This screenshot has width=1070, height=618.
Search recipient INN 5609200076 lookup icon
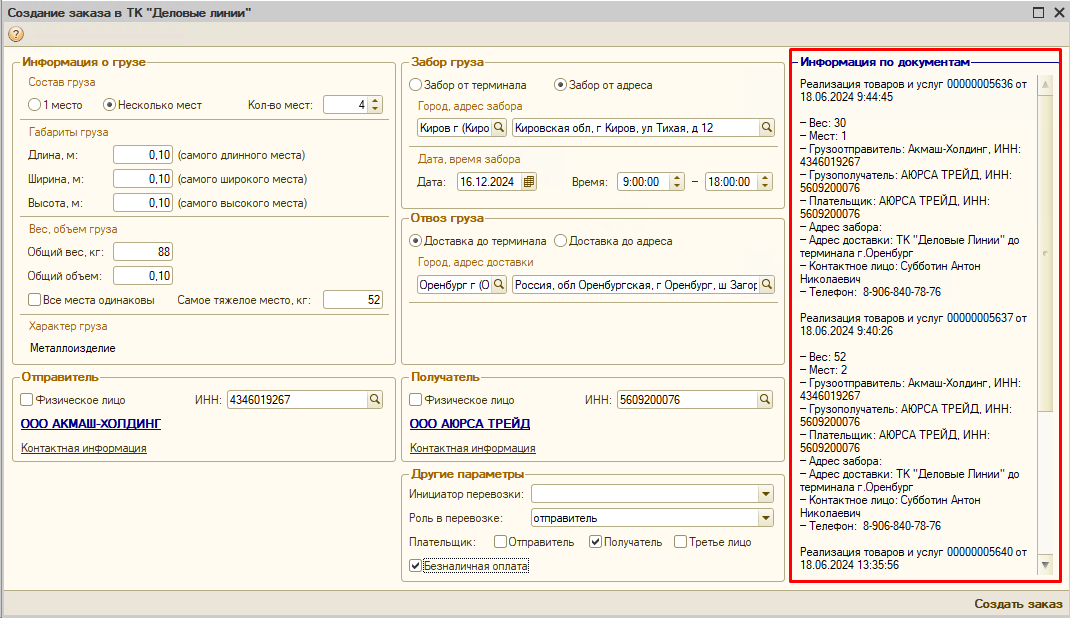[x=765, y=400]
